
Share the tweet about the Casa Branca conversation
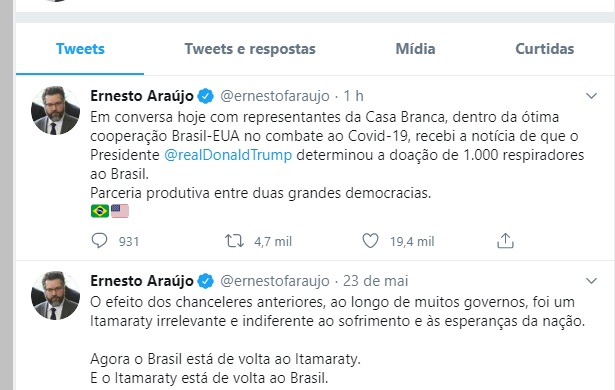[505, 241]
